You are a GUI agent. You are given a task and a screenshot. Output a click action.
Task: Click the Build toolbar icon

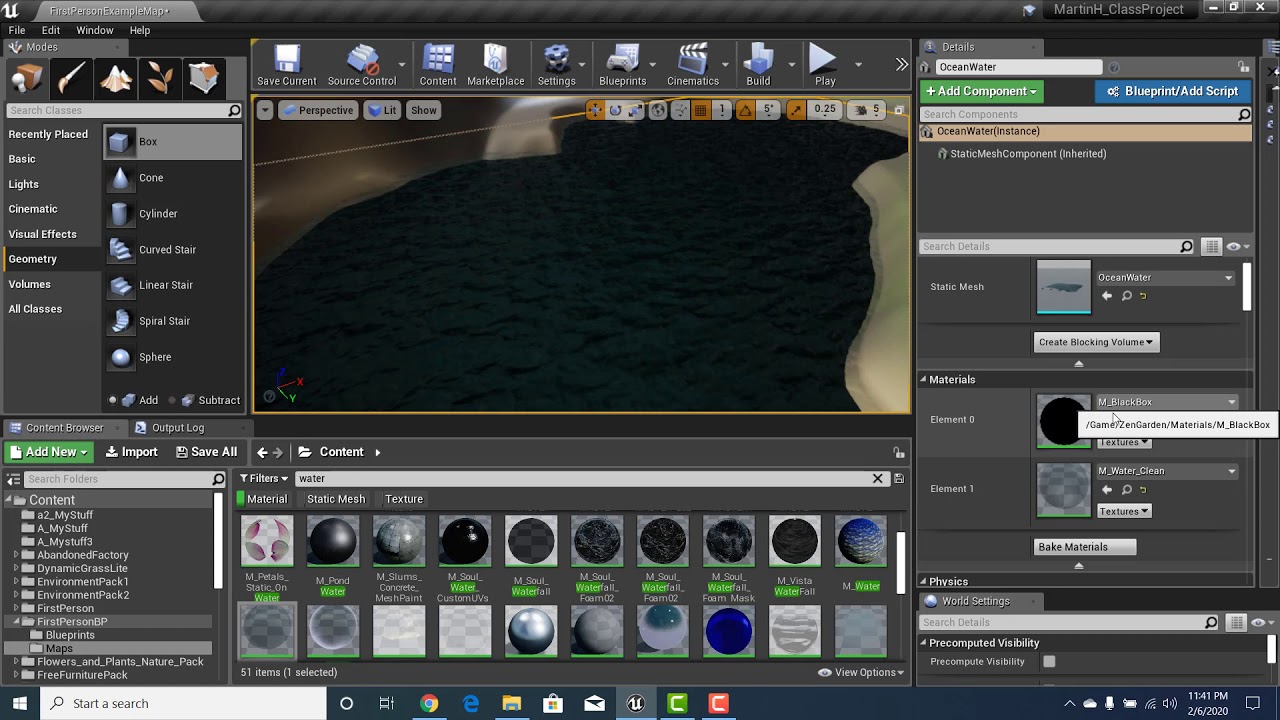click(x=758, y=66)
